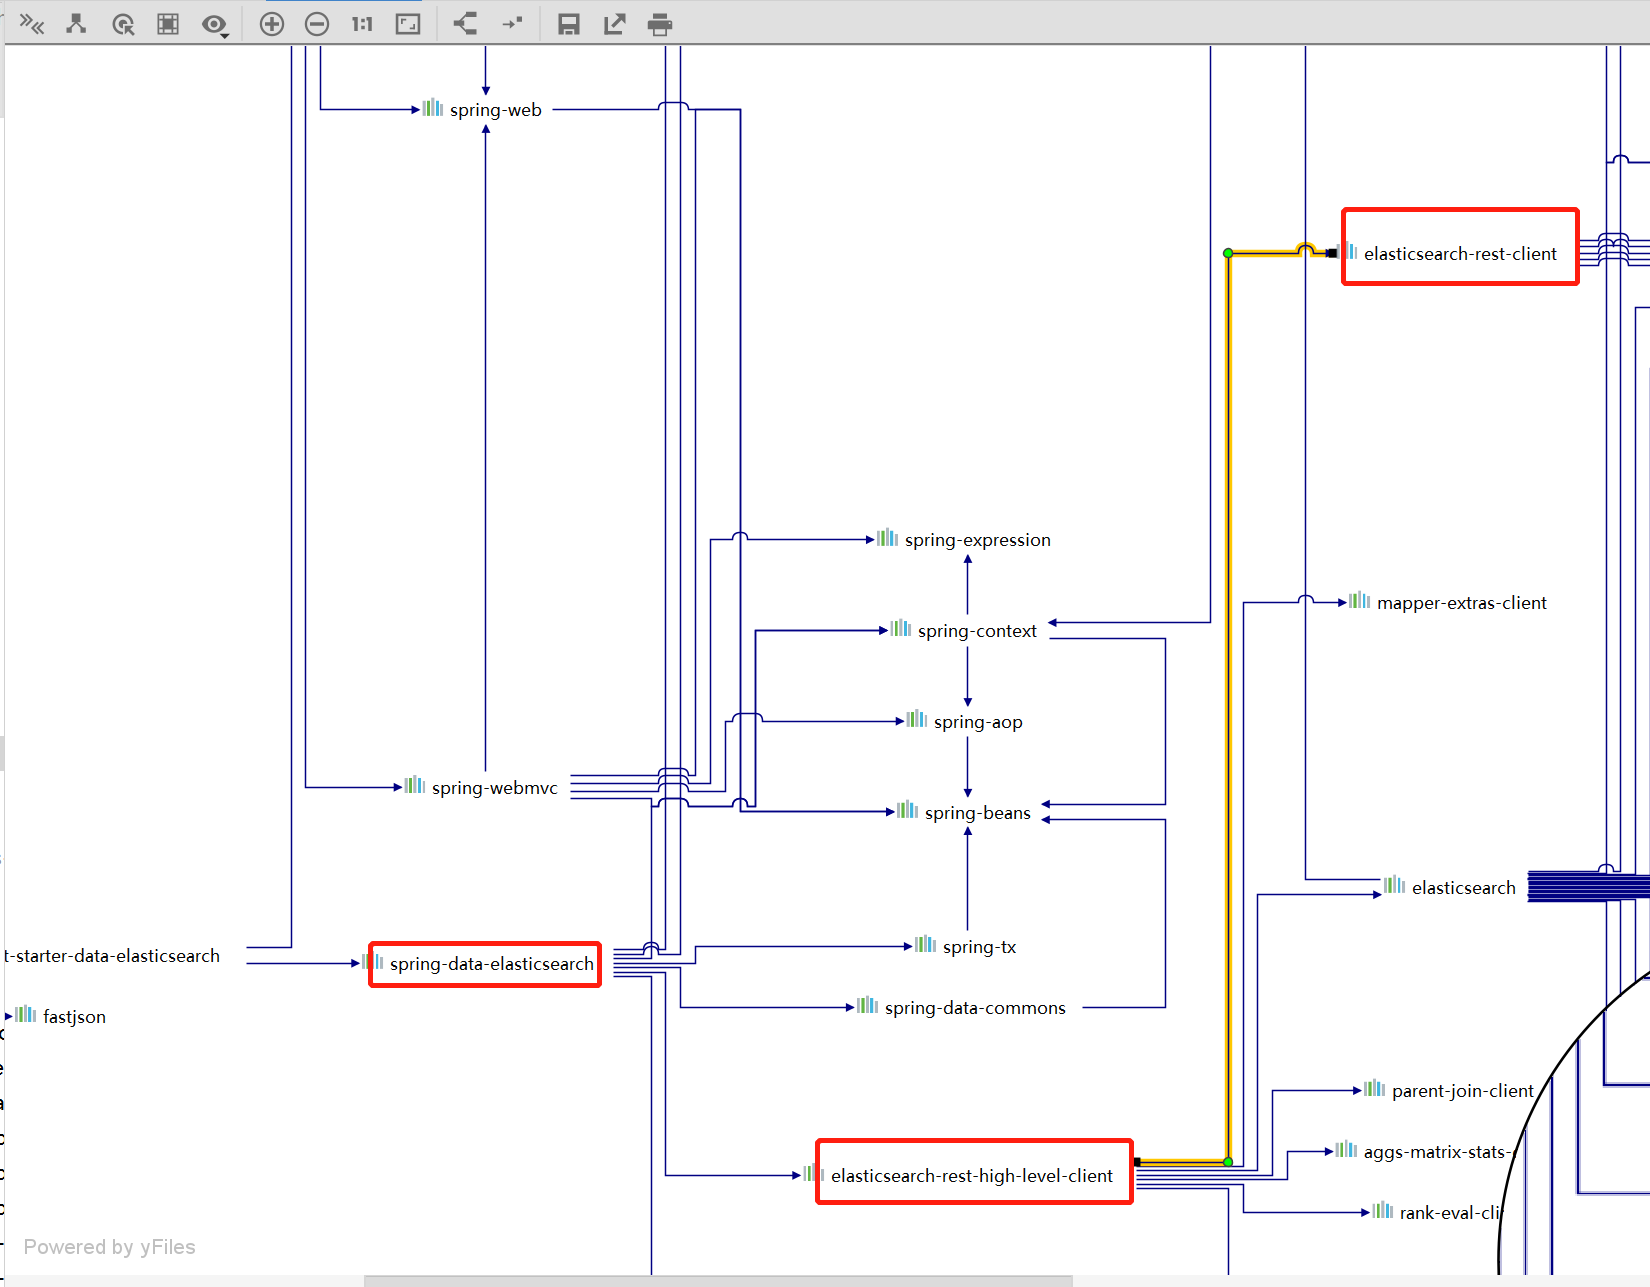Click the collapse/expand arrows toolbar icon

(x=32, y=24)
